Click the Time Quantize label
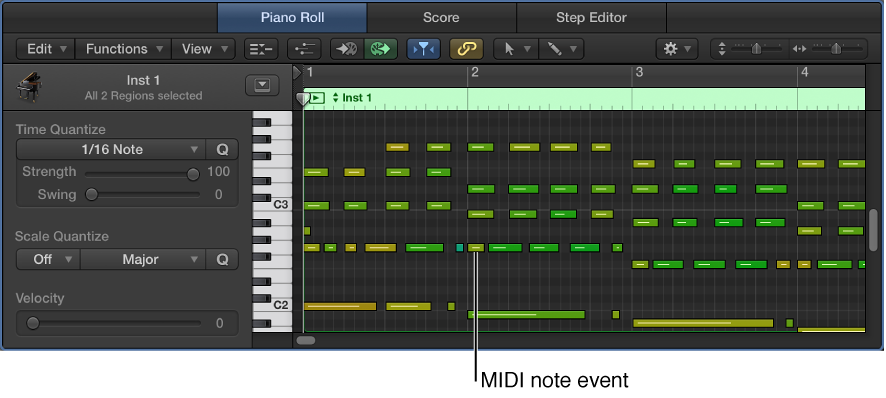Viewport: 886px width, 398px height. pyautogui.click(x=60, y=129)
